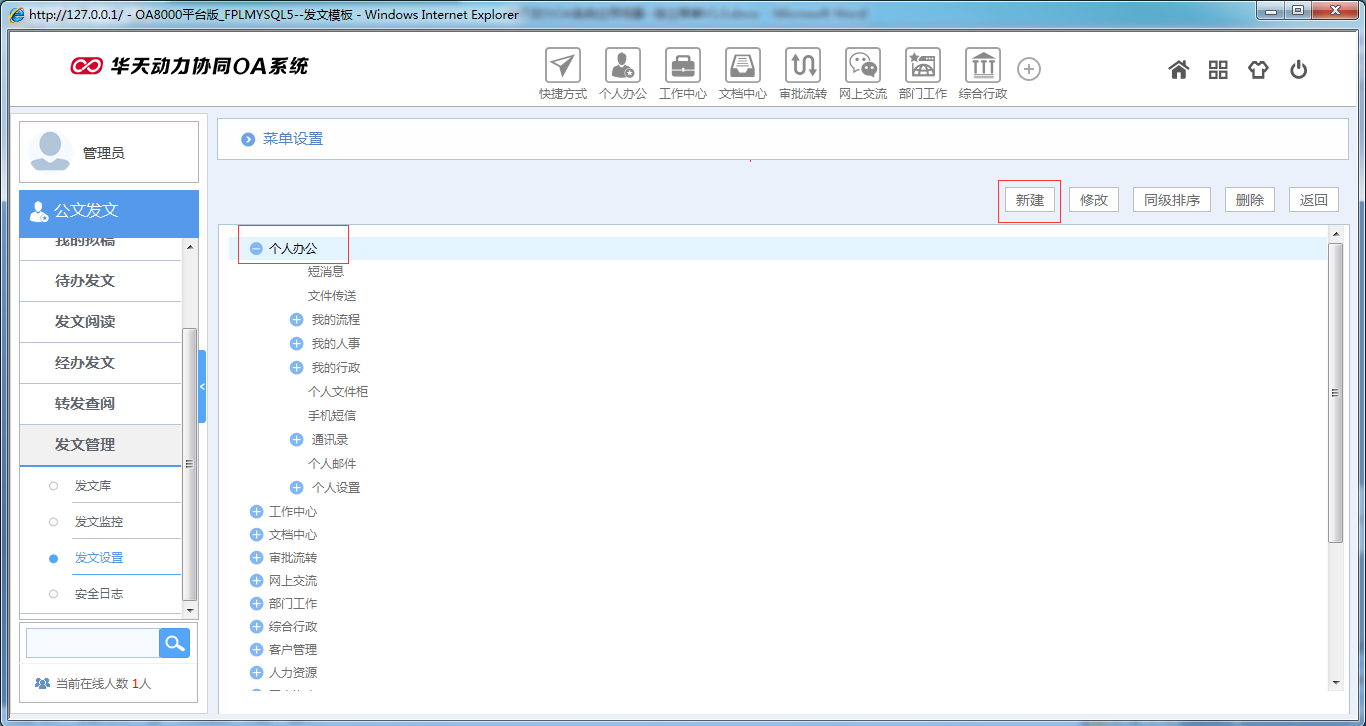Select the 安全日志 radio item
Screen dimensions: 1366x726
(54, 594)
